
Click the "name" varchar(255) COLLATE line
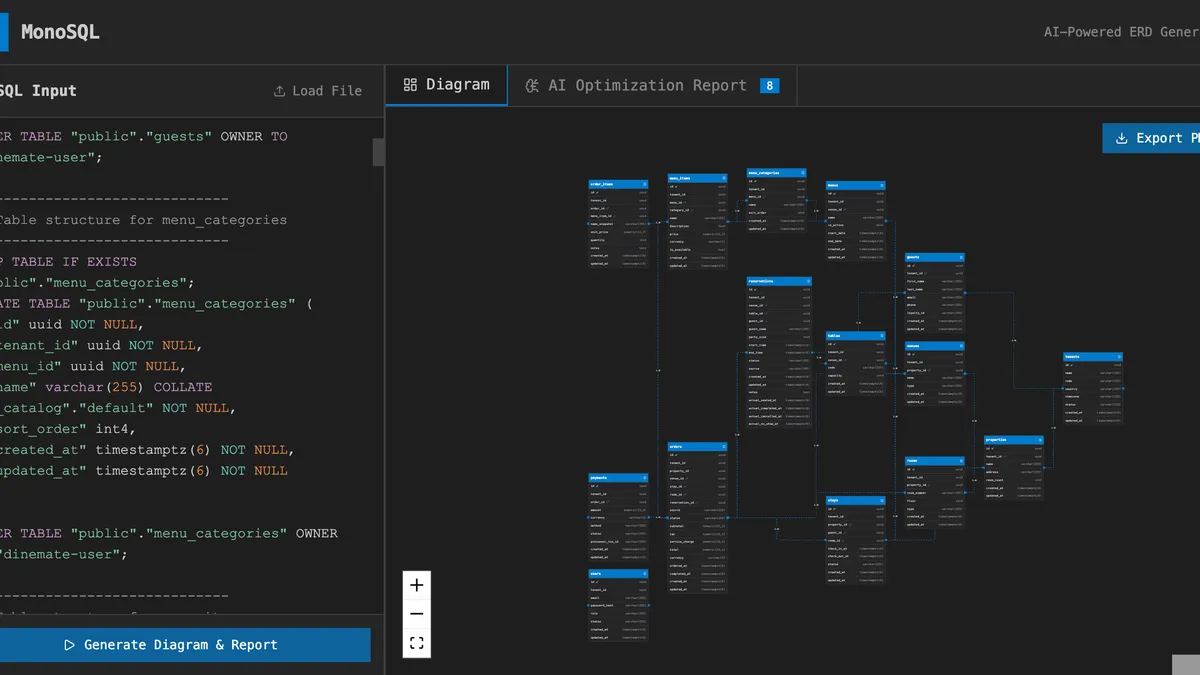(106, 387)
